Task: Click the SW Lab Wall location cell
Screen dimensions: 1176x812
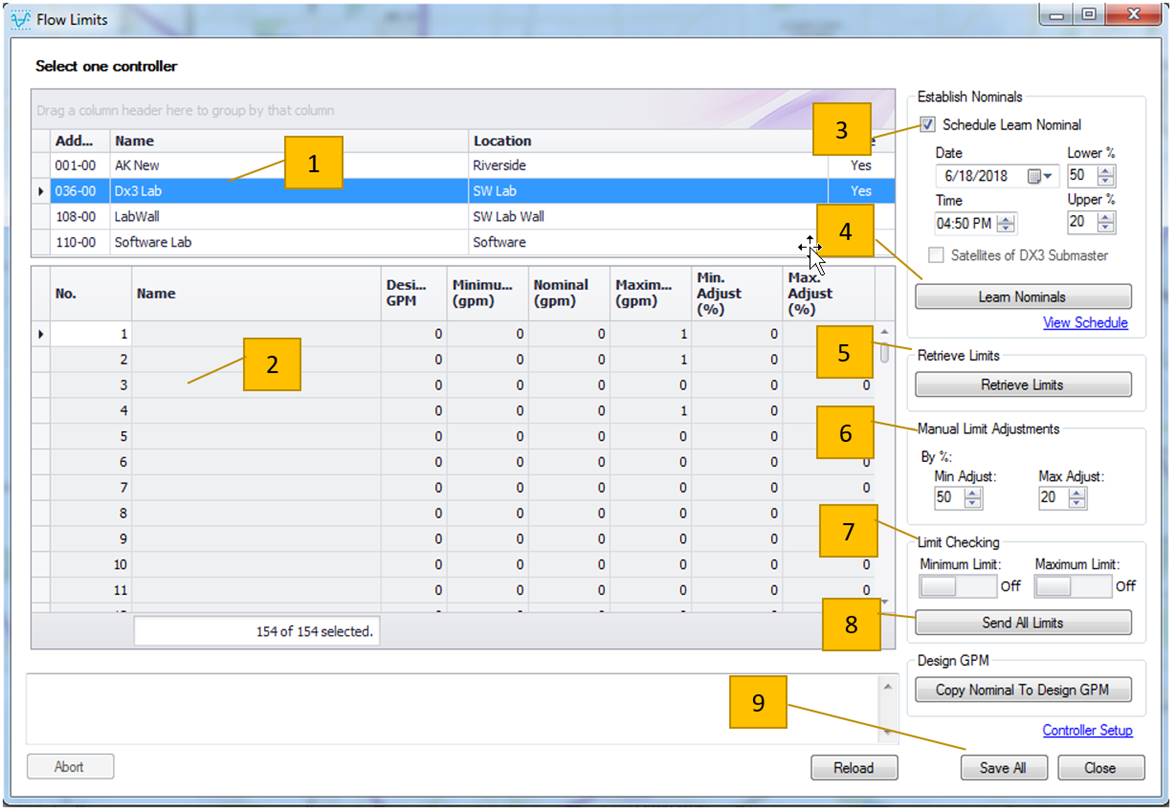Action: (x=648, y=217)
